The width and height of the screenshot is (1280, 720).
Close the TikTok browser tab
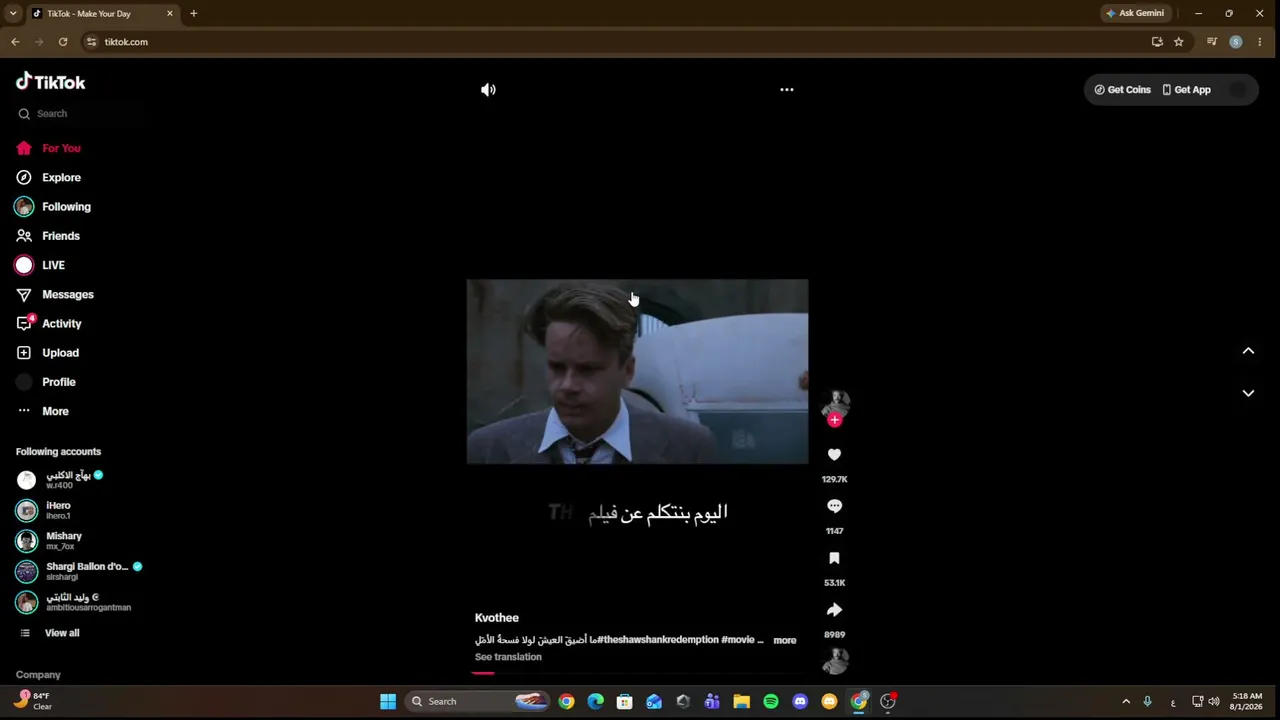(170, 14)
